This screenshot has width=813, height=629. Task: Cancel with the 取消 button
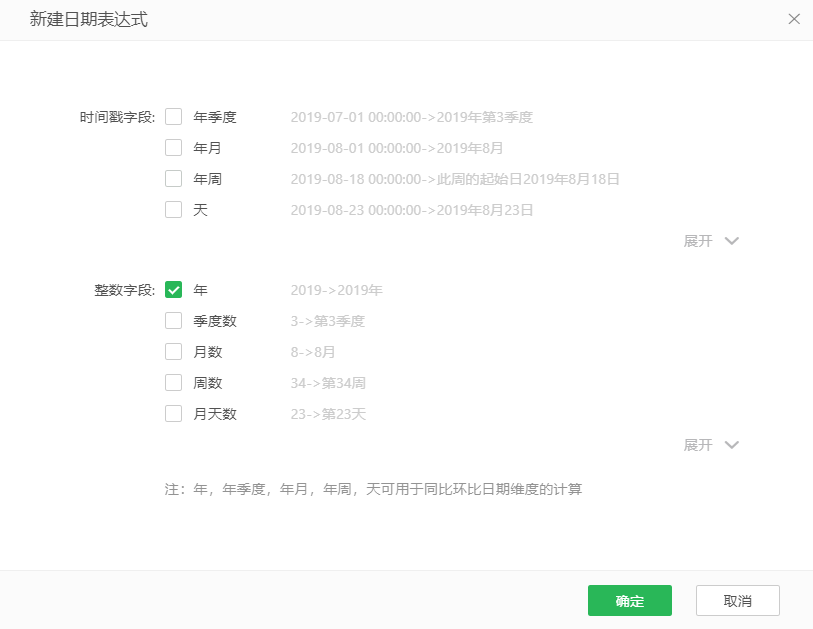[x=737, y=600]
